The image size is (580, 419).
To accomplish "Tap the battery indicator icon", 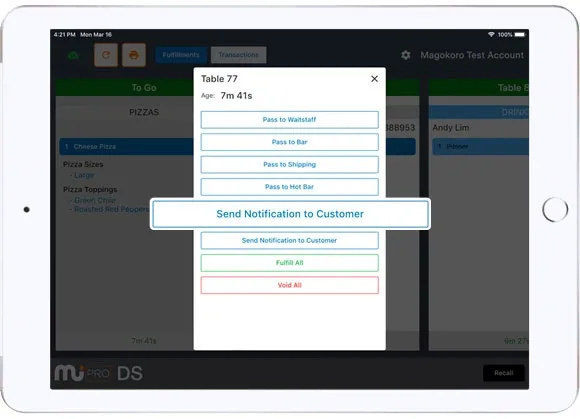I will click(x=520, y=34).
